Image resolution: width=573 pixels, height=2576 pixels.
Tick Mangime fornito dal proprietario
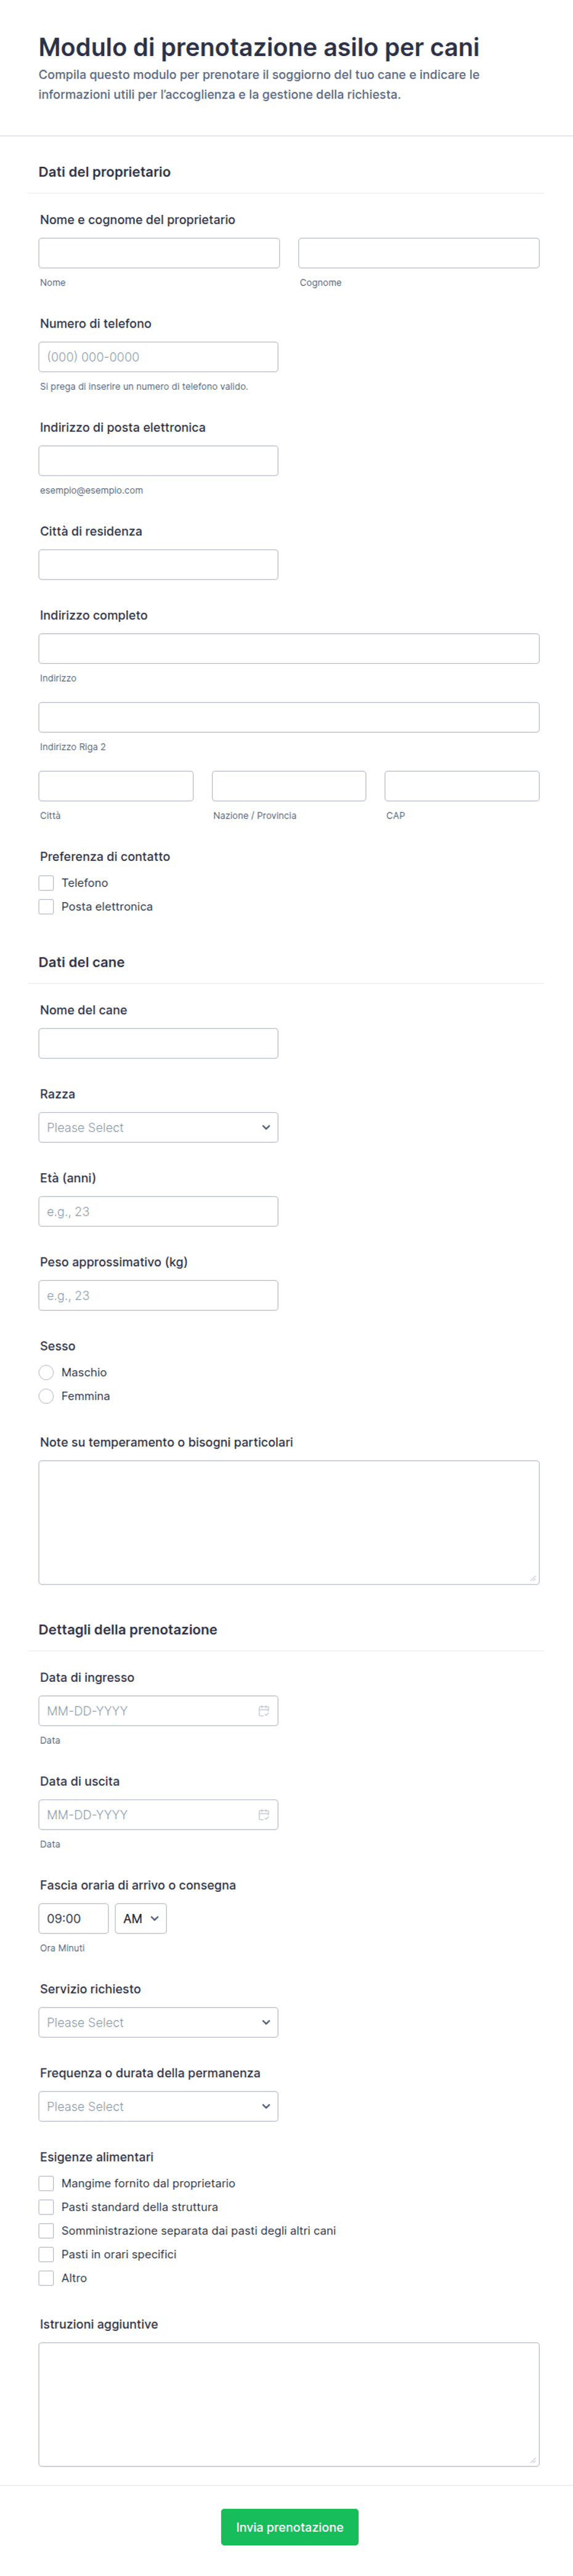click(46, 2183)
